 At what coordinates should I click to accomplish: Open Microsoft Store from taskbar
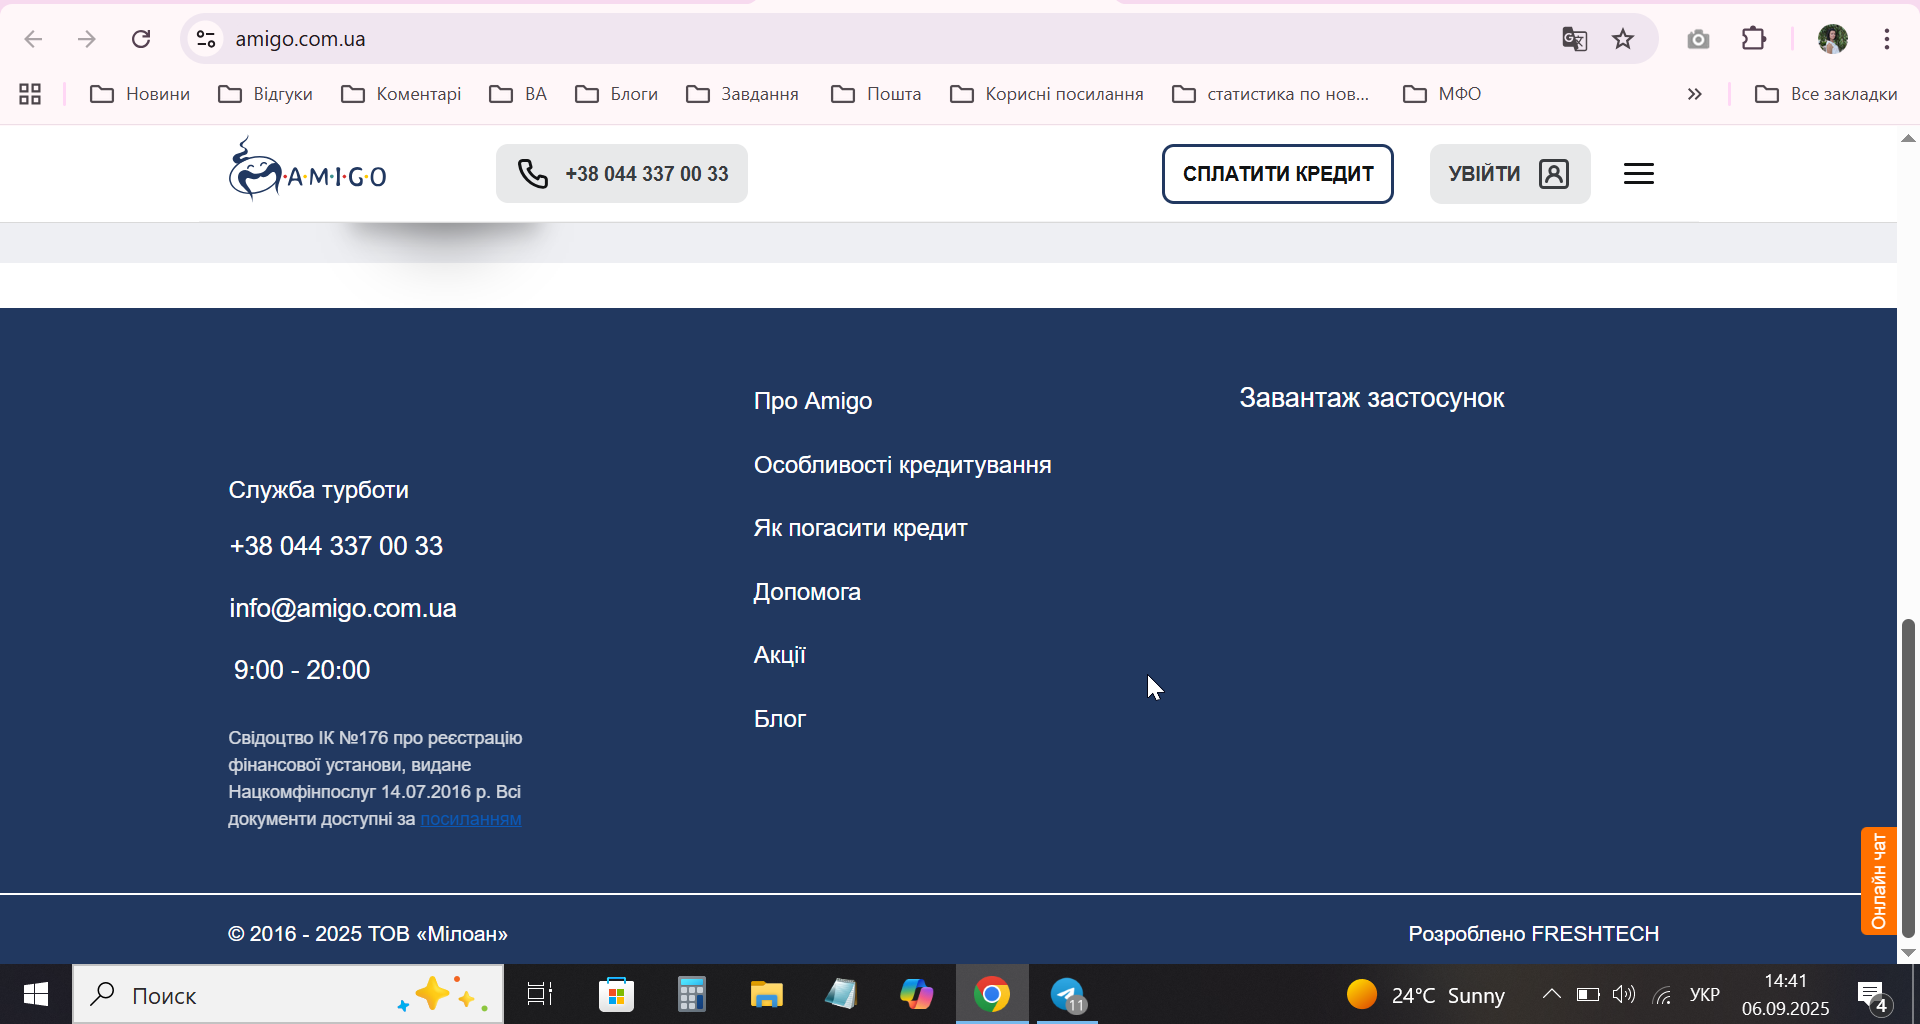coord(616,994)
